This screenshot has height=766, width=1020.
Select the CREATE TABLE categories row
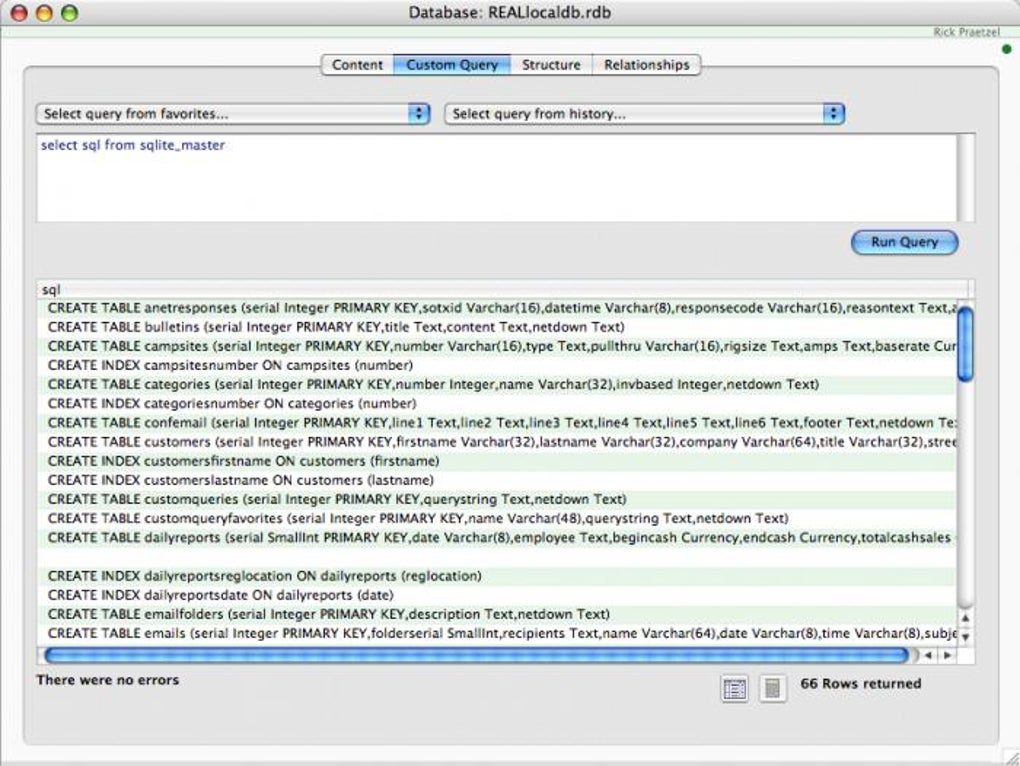(x=497, y=384)
